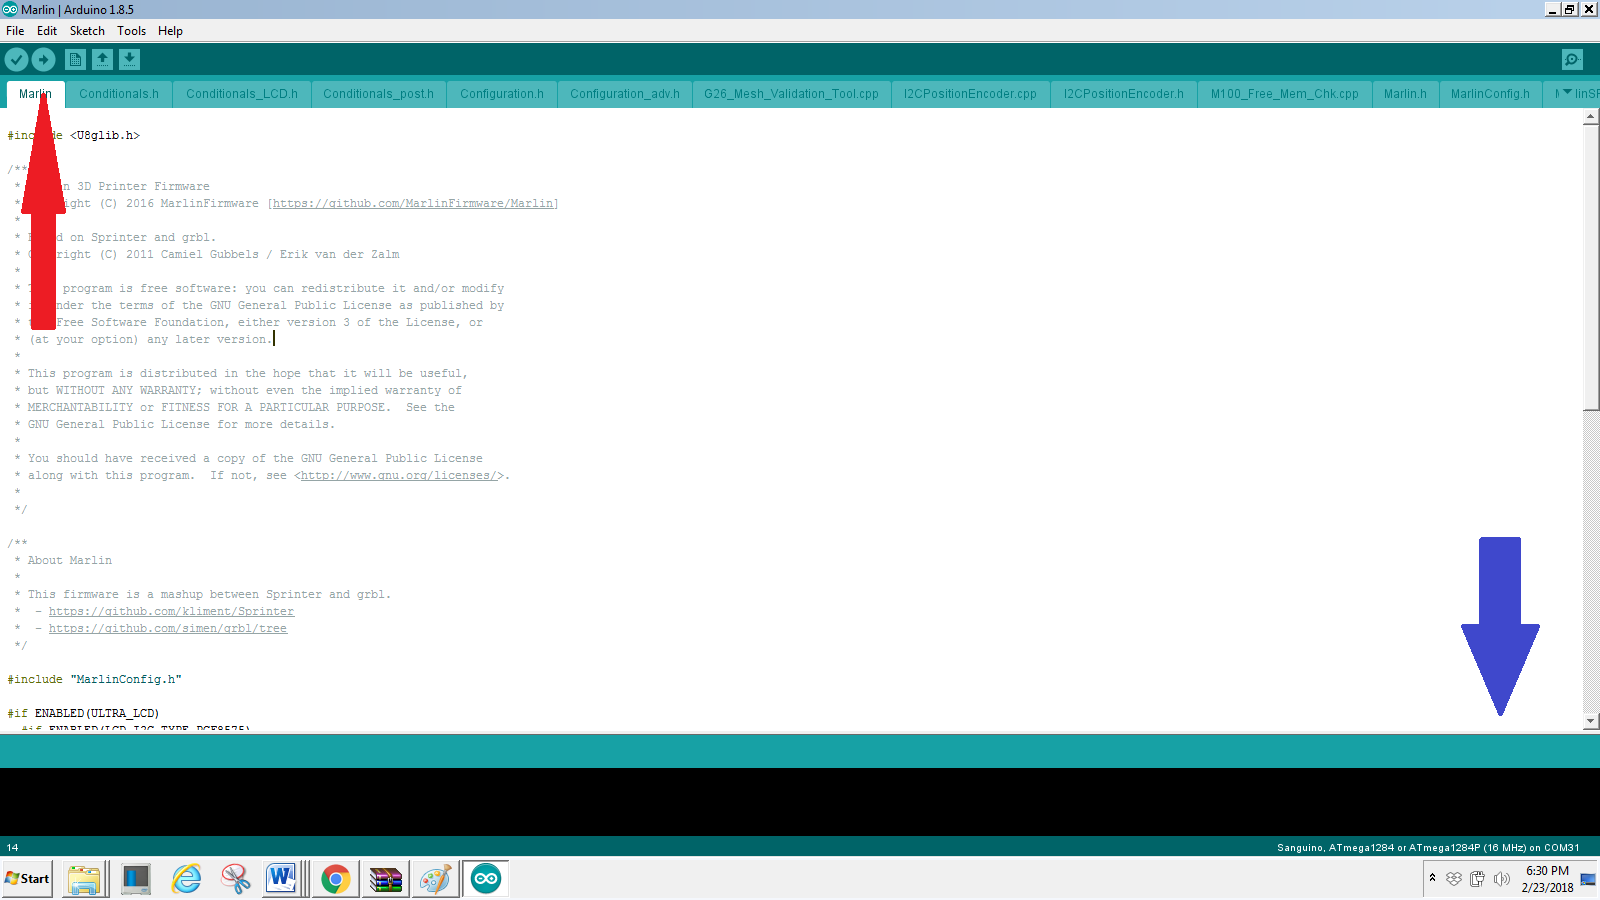Screen dimensions: 1600x900
Task: Select the Marlin main sketch tab
Action: [x=36, y=94]
